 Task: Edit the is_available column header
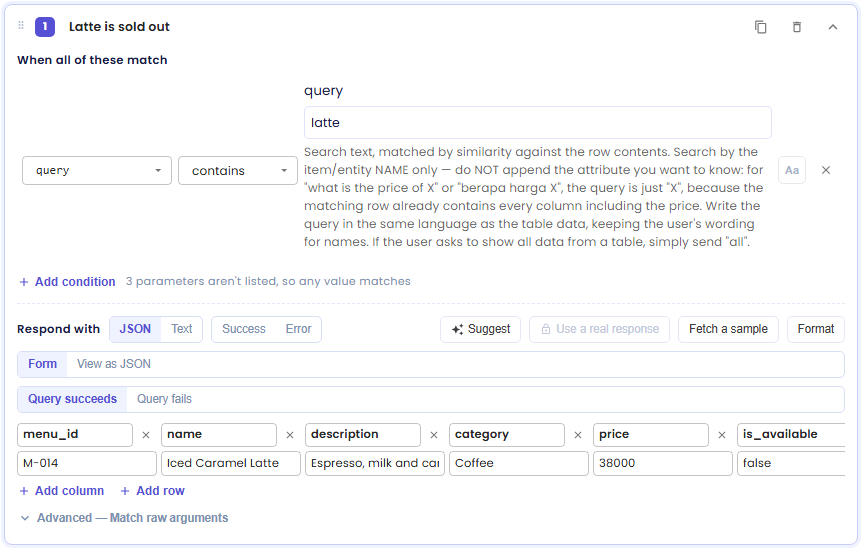pyautogui.click(x=791, y=434)
